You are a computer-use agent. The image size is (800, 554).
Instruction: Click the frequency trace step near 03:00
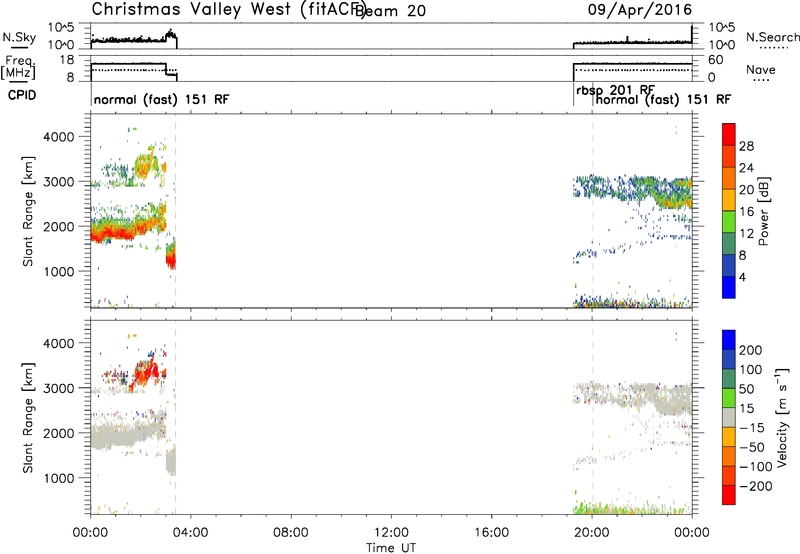(x=166, y=69)
